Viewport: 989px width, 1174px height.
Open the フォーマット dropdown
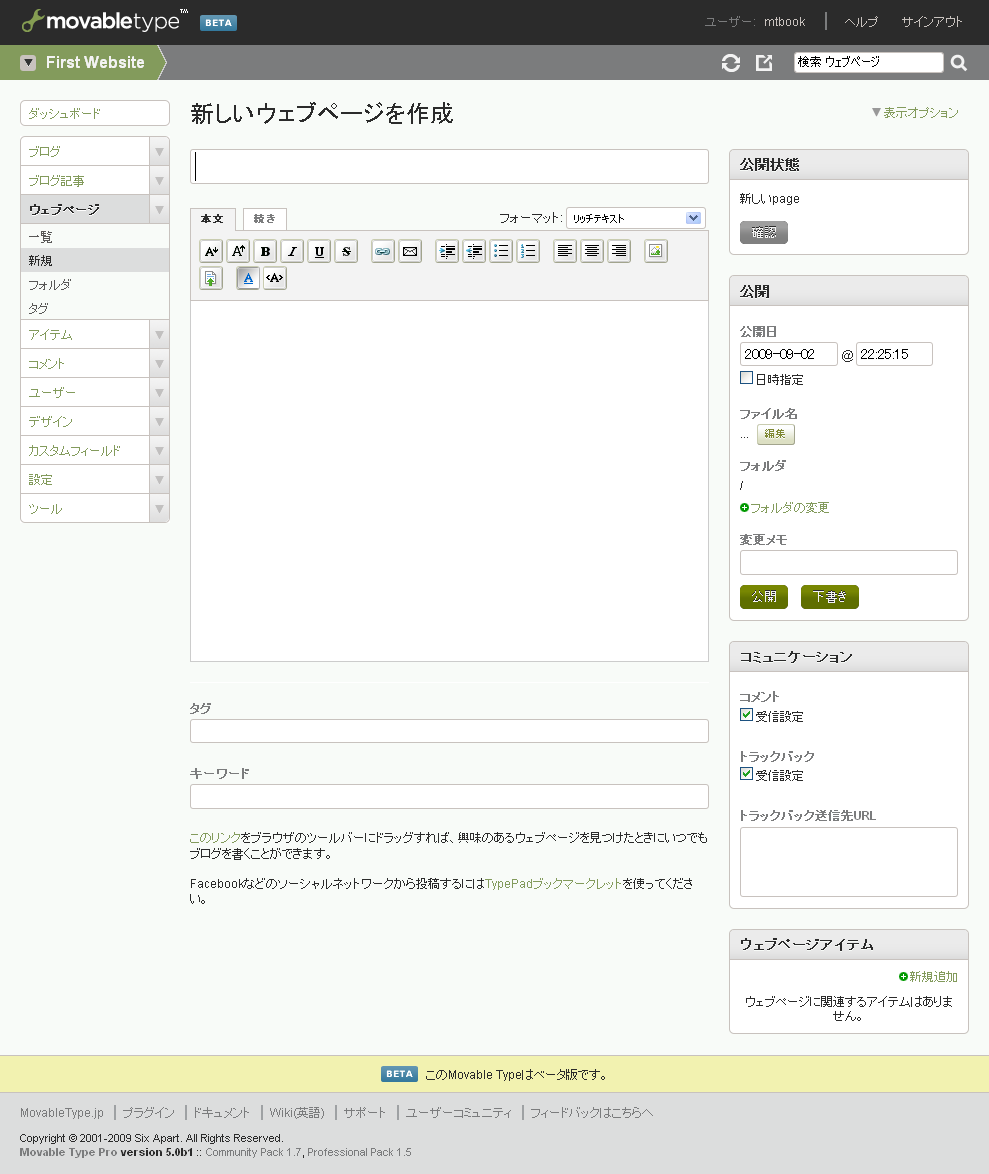point(635,218)
